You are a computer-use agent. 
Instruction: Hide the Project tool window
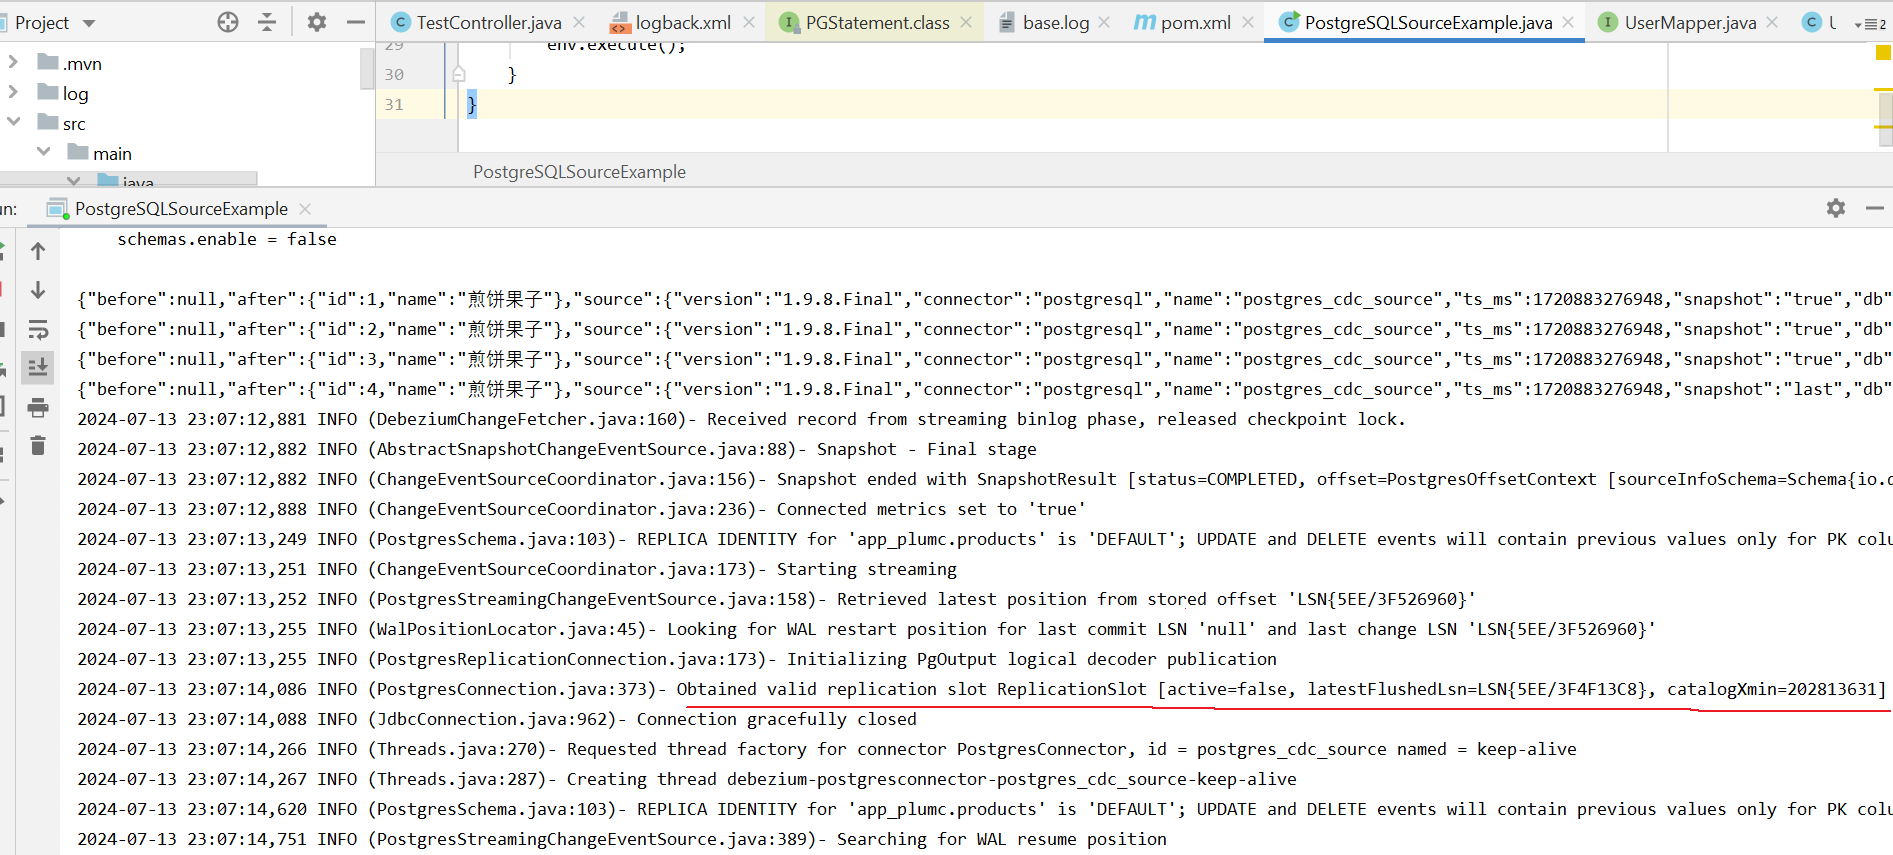pos(355,22)
